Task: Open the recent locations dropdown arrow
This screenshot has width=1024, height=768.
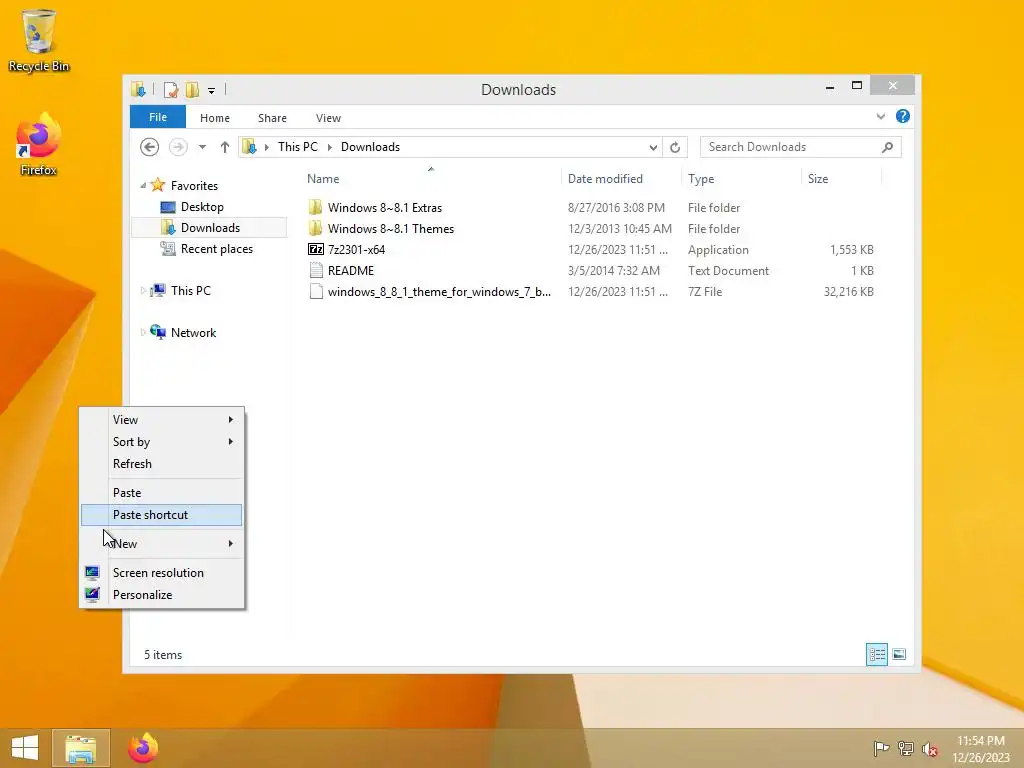Action: pos(202,147)
